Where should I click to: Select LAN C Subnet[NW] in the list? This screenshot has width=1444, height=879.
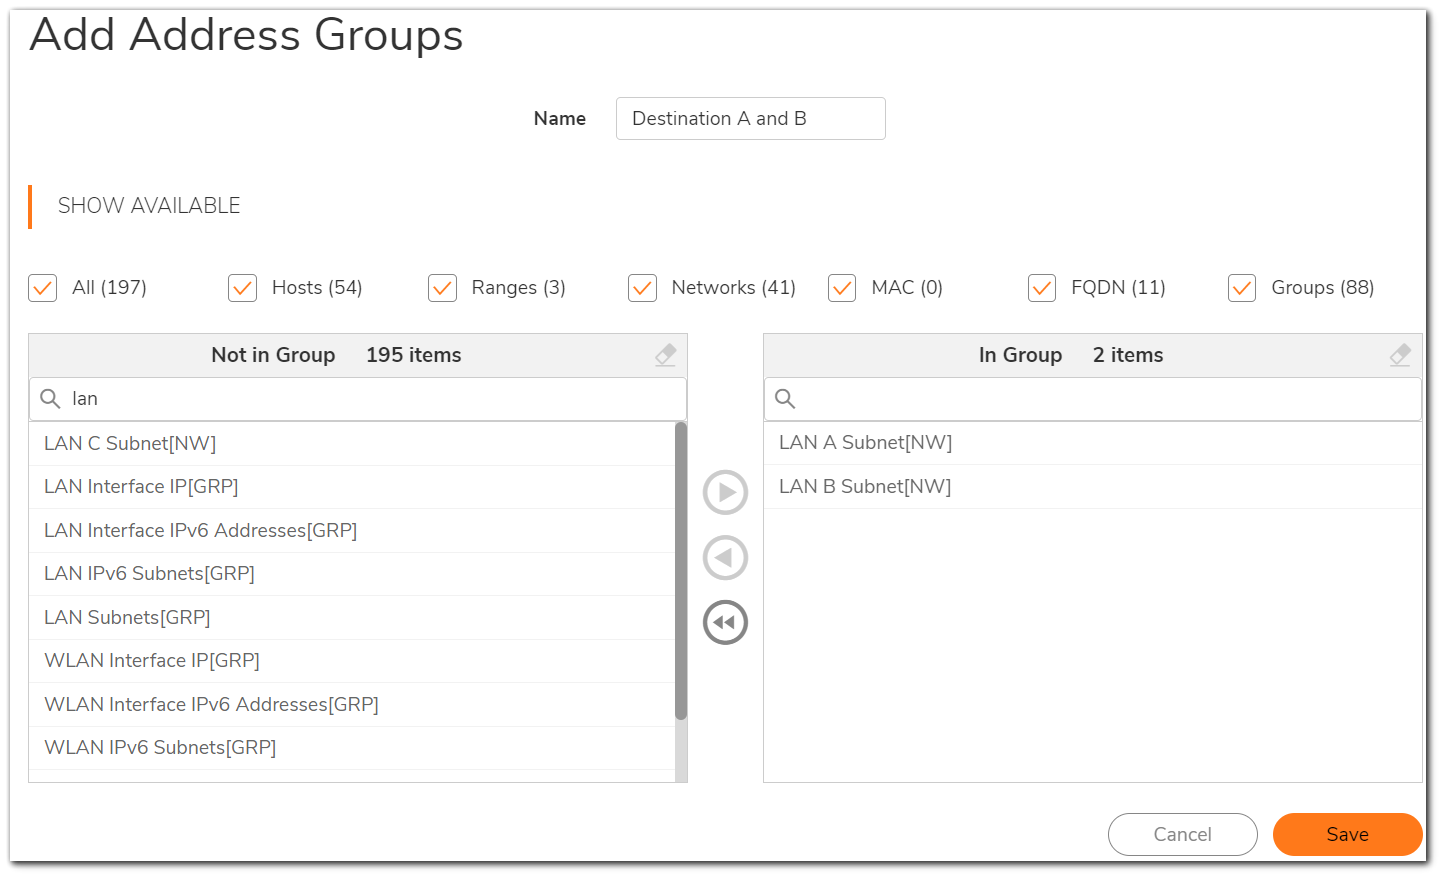[x=352, y=444]
